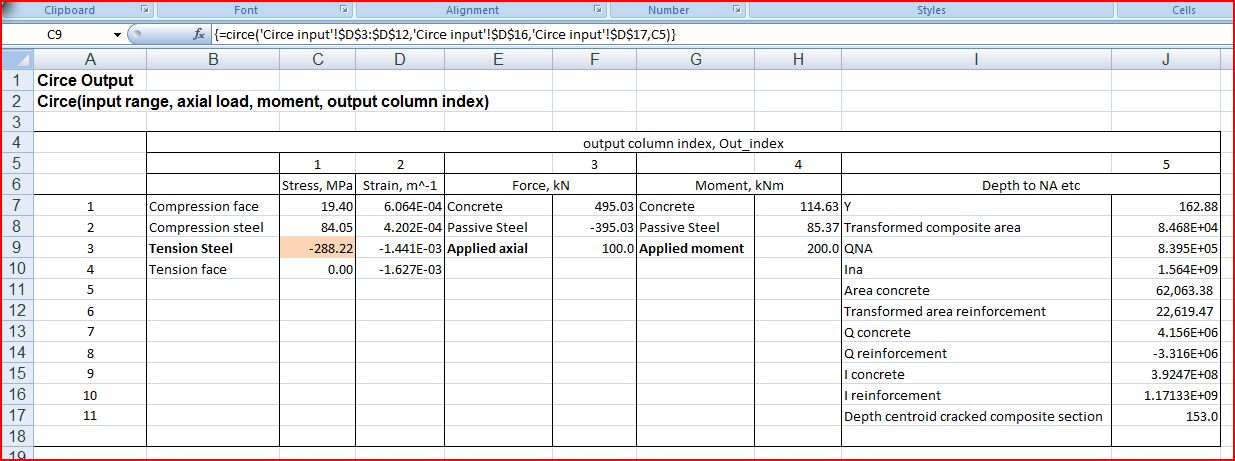Viewport: 1235px width, 461px height.
Task: Select column C header
Action: click(317, 59)
